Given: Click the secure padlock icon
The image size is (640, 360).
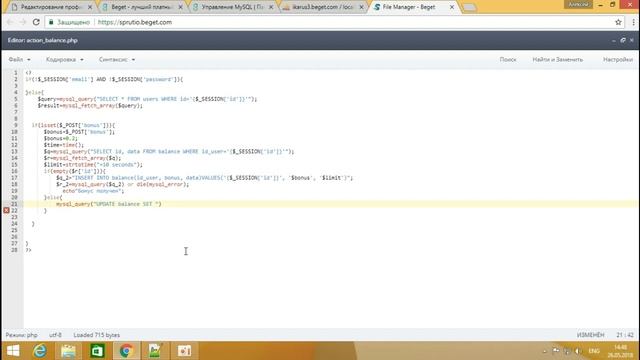Looking at the screenshot, I should 51,22.
